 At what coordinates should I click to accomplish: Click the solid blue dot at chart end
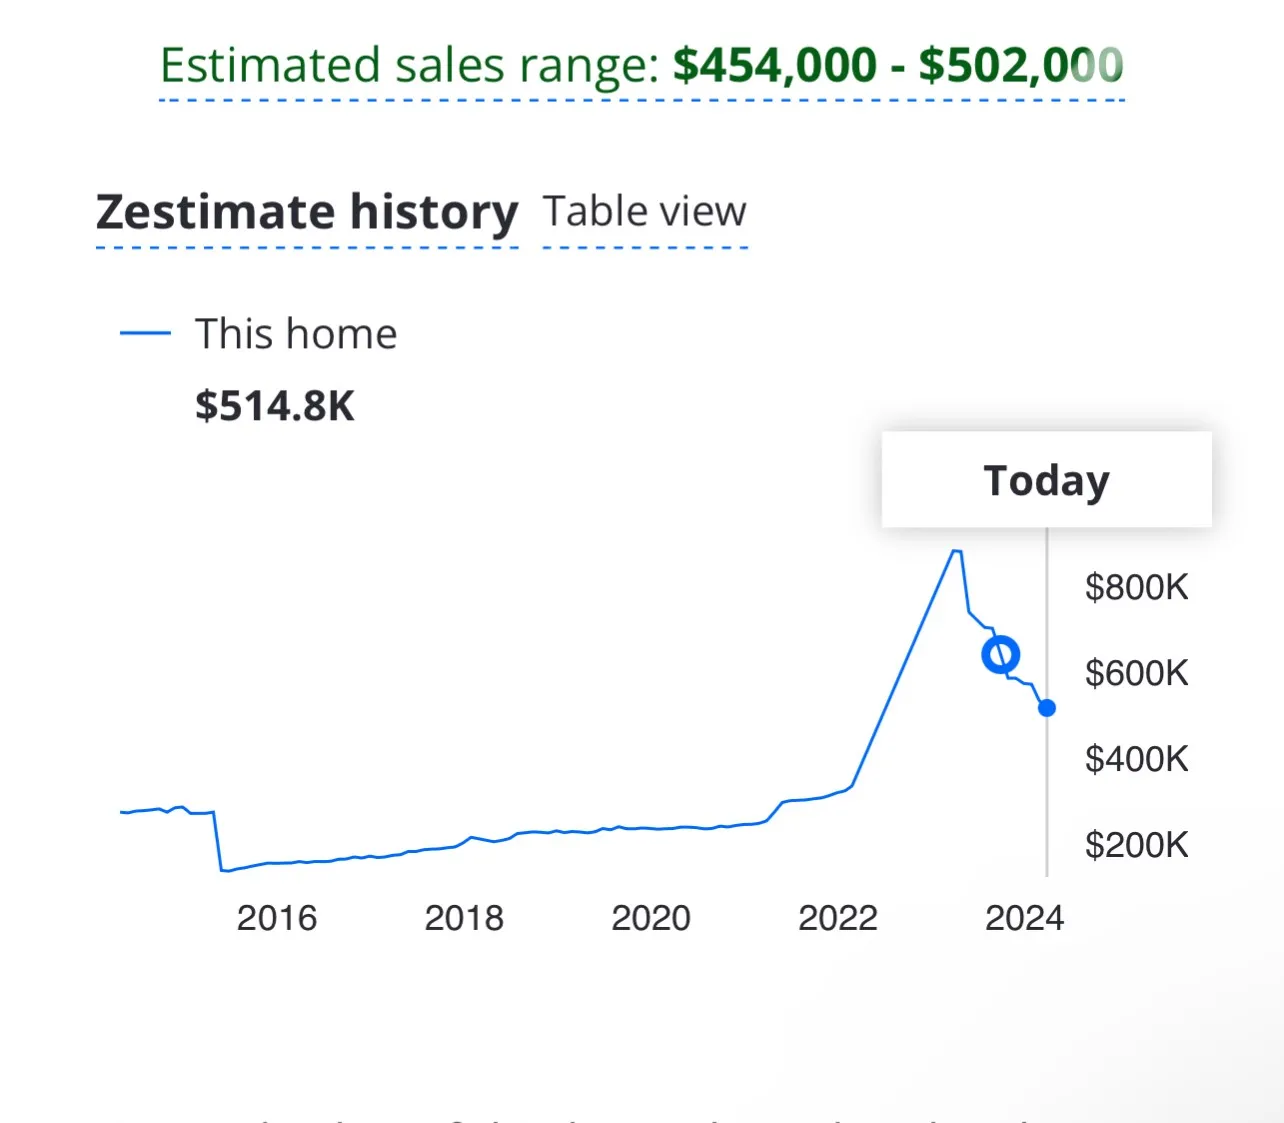(x=1047, y=708)
